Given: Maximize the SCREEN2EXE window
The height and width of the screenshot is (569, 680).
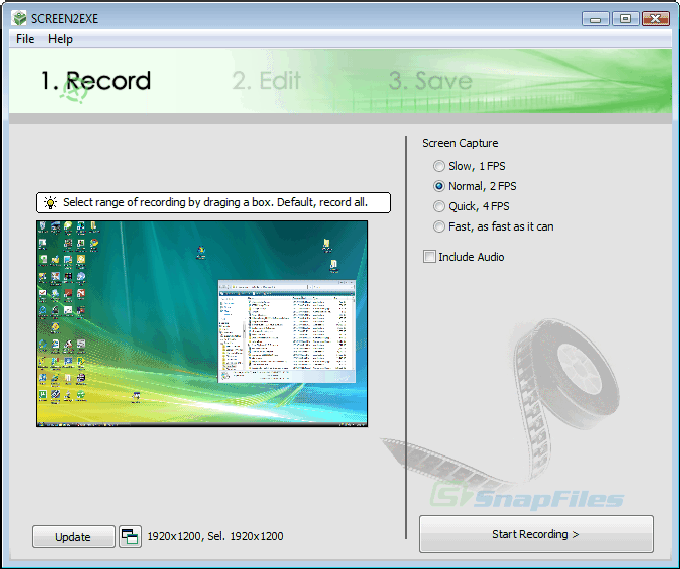Looking at the screenshot, I should pos(625,19).
